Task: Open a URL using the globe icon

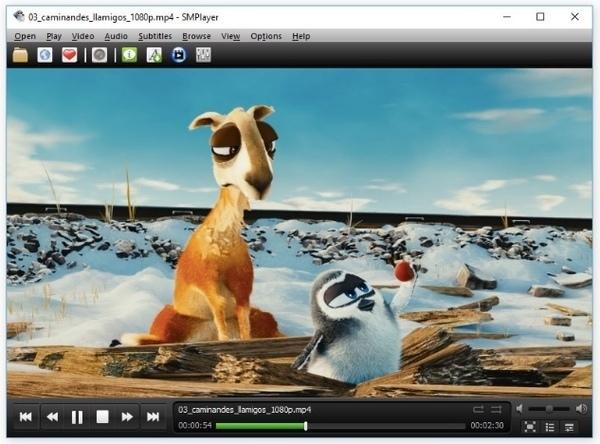Action: (x=45, y=55)
